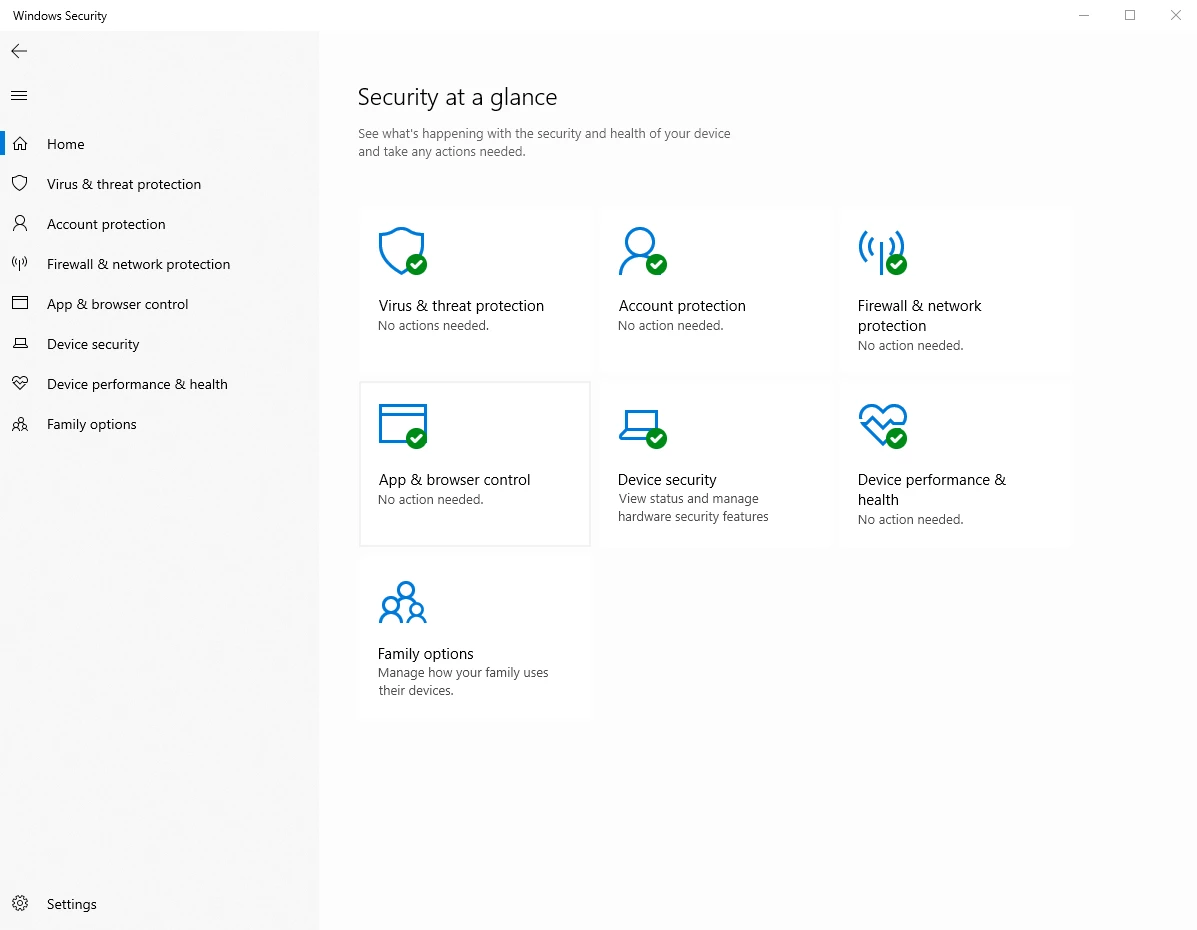Click 'No action needed.' under App & browser control

click(x=431, y=499)
